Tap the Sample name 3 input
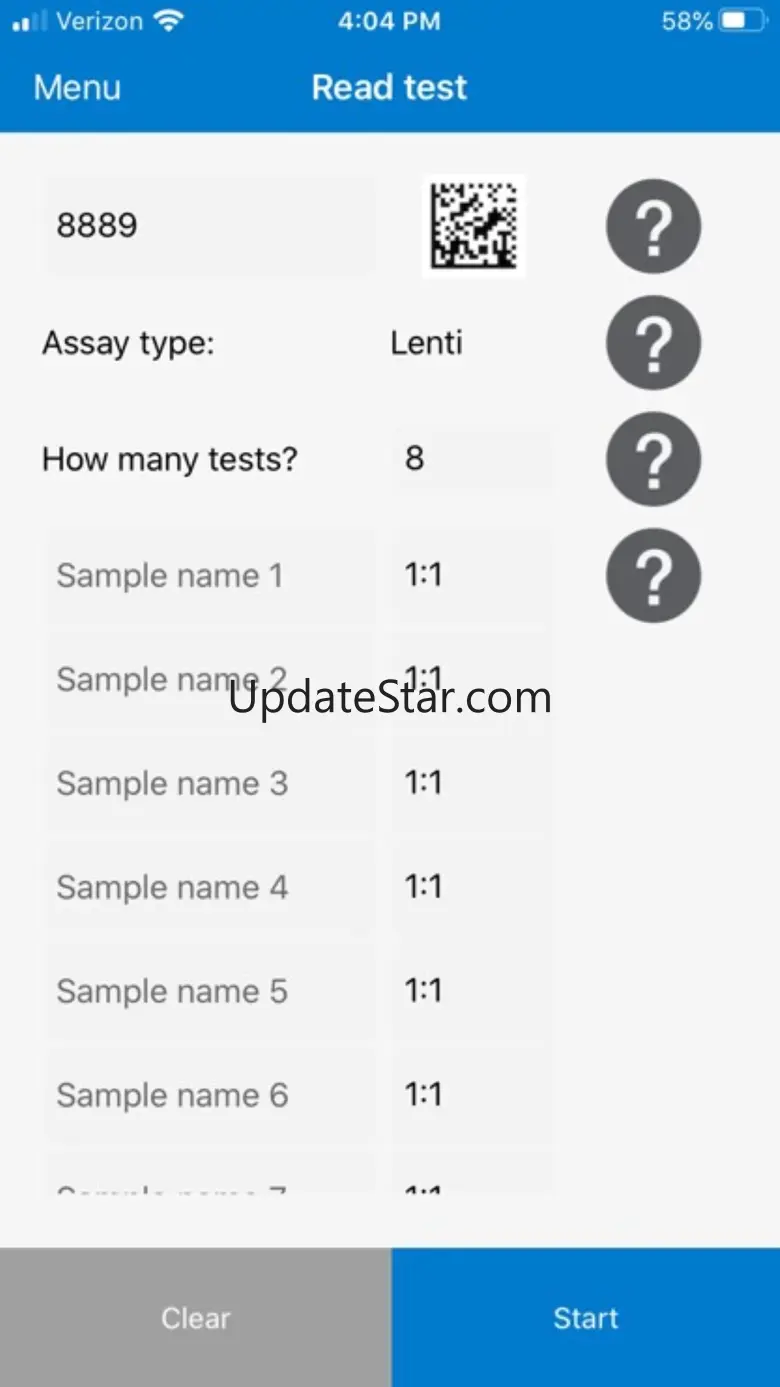This screenshot has height=1387, width=780. coord(210,783)
